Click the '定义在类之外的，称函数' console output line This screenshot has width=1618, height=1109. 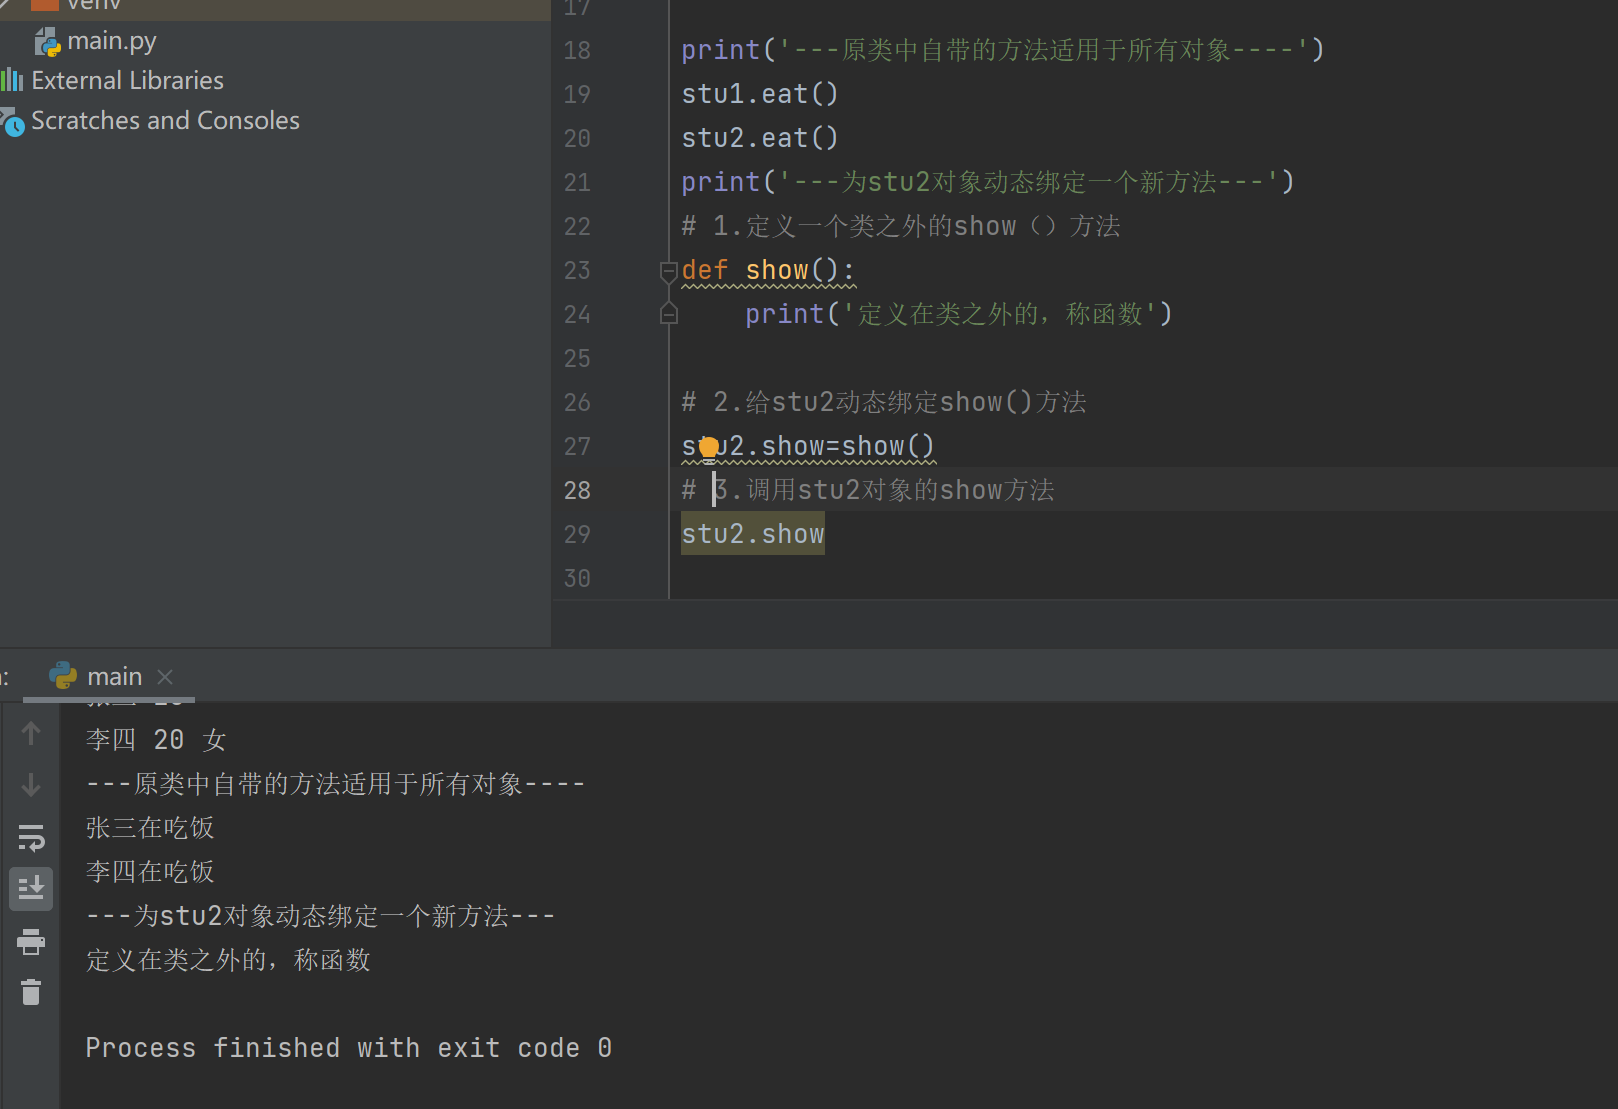click(228, 960)
